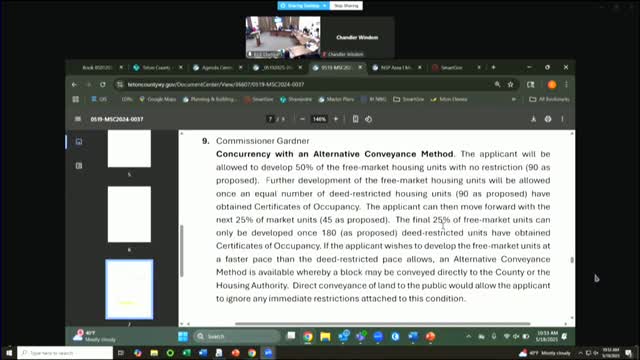Screen dimensions: 640x360
Task: Click the PDF horizontal scrollbar
Action: click(382, 324)
